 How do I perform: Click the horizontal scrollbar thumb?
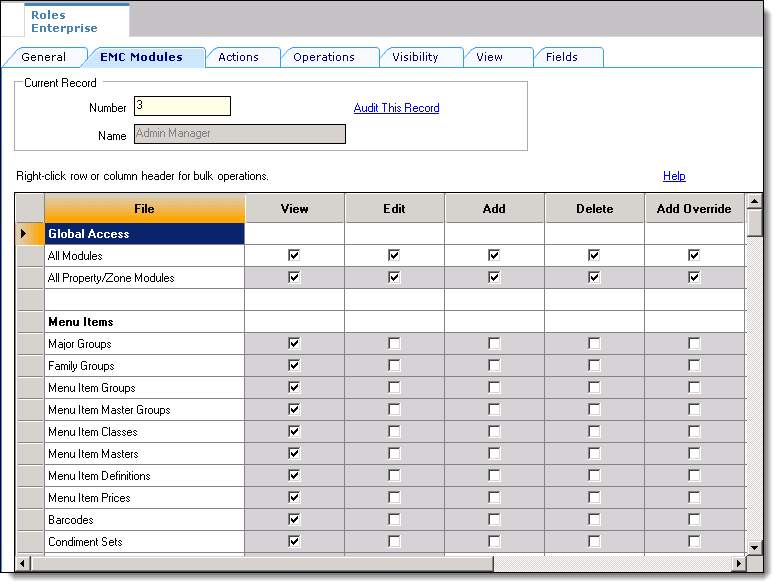pyautogui.click(x=262, y=563)
